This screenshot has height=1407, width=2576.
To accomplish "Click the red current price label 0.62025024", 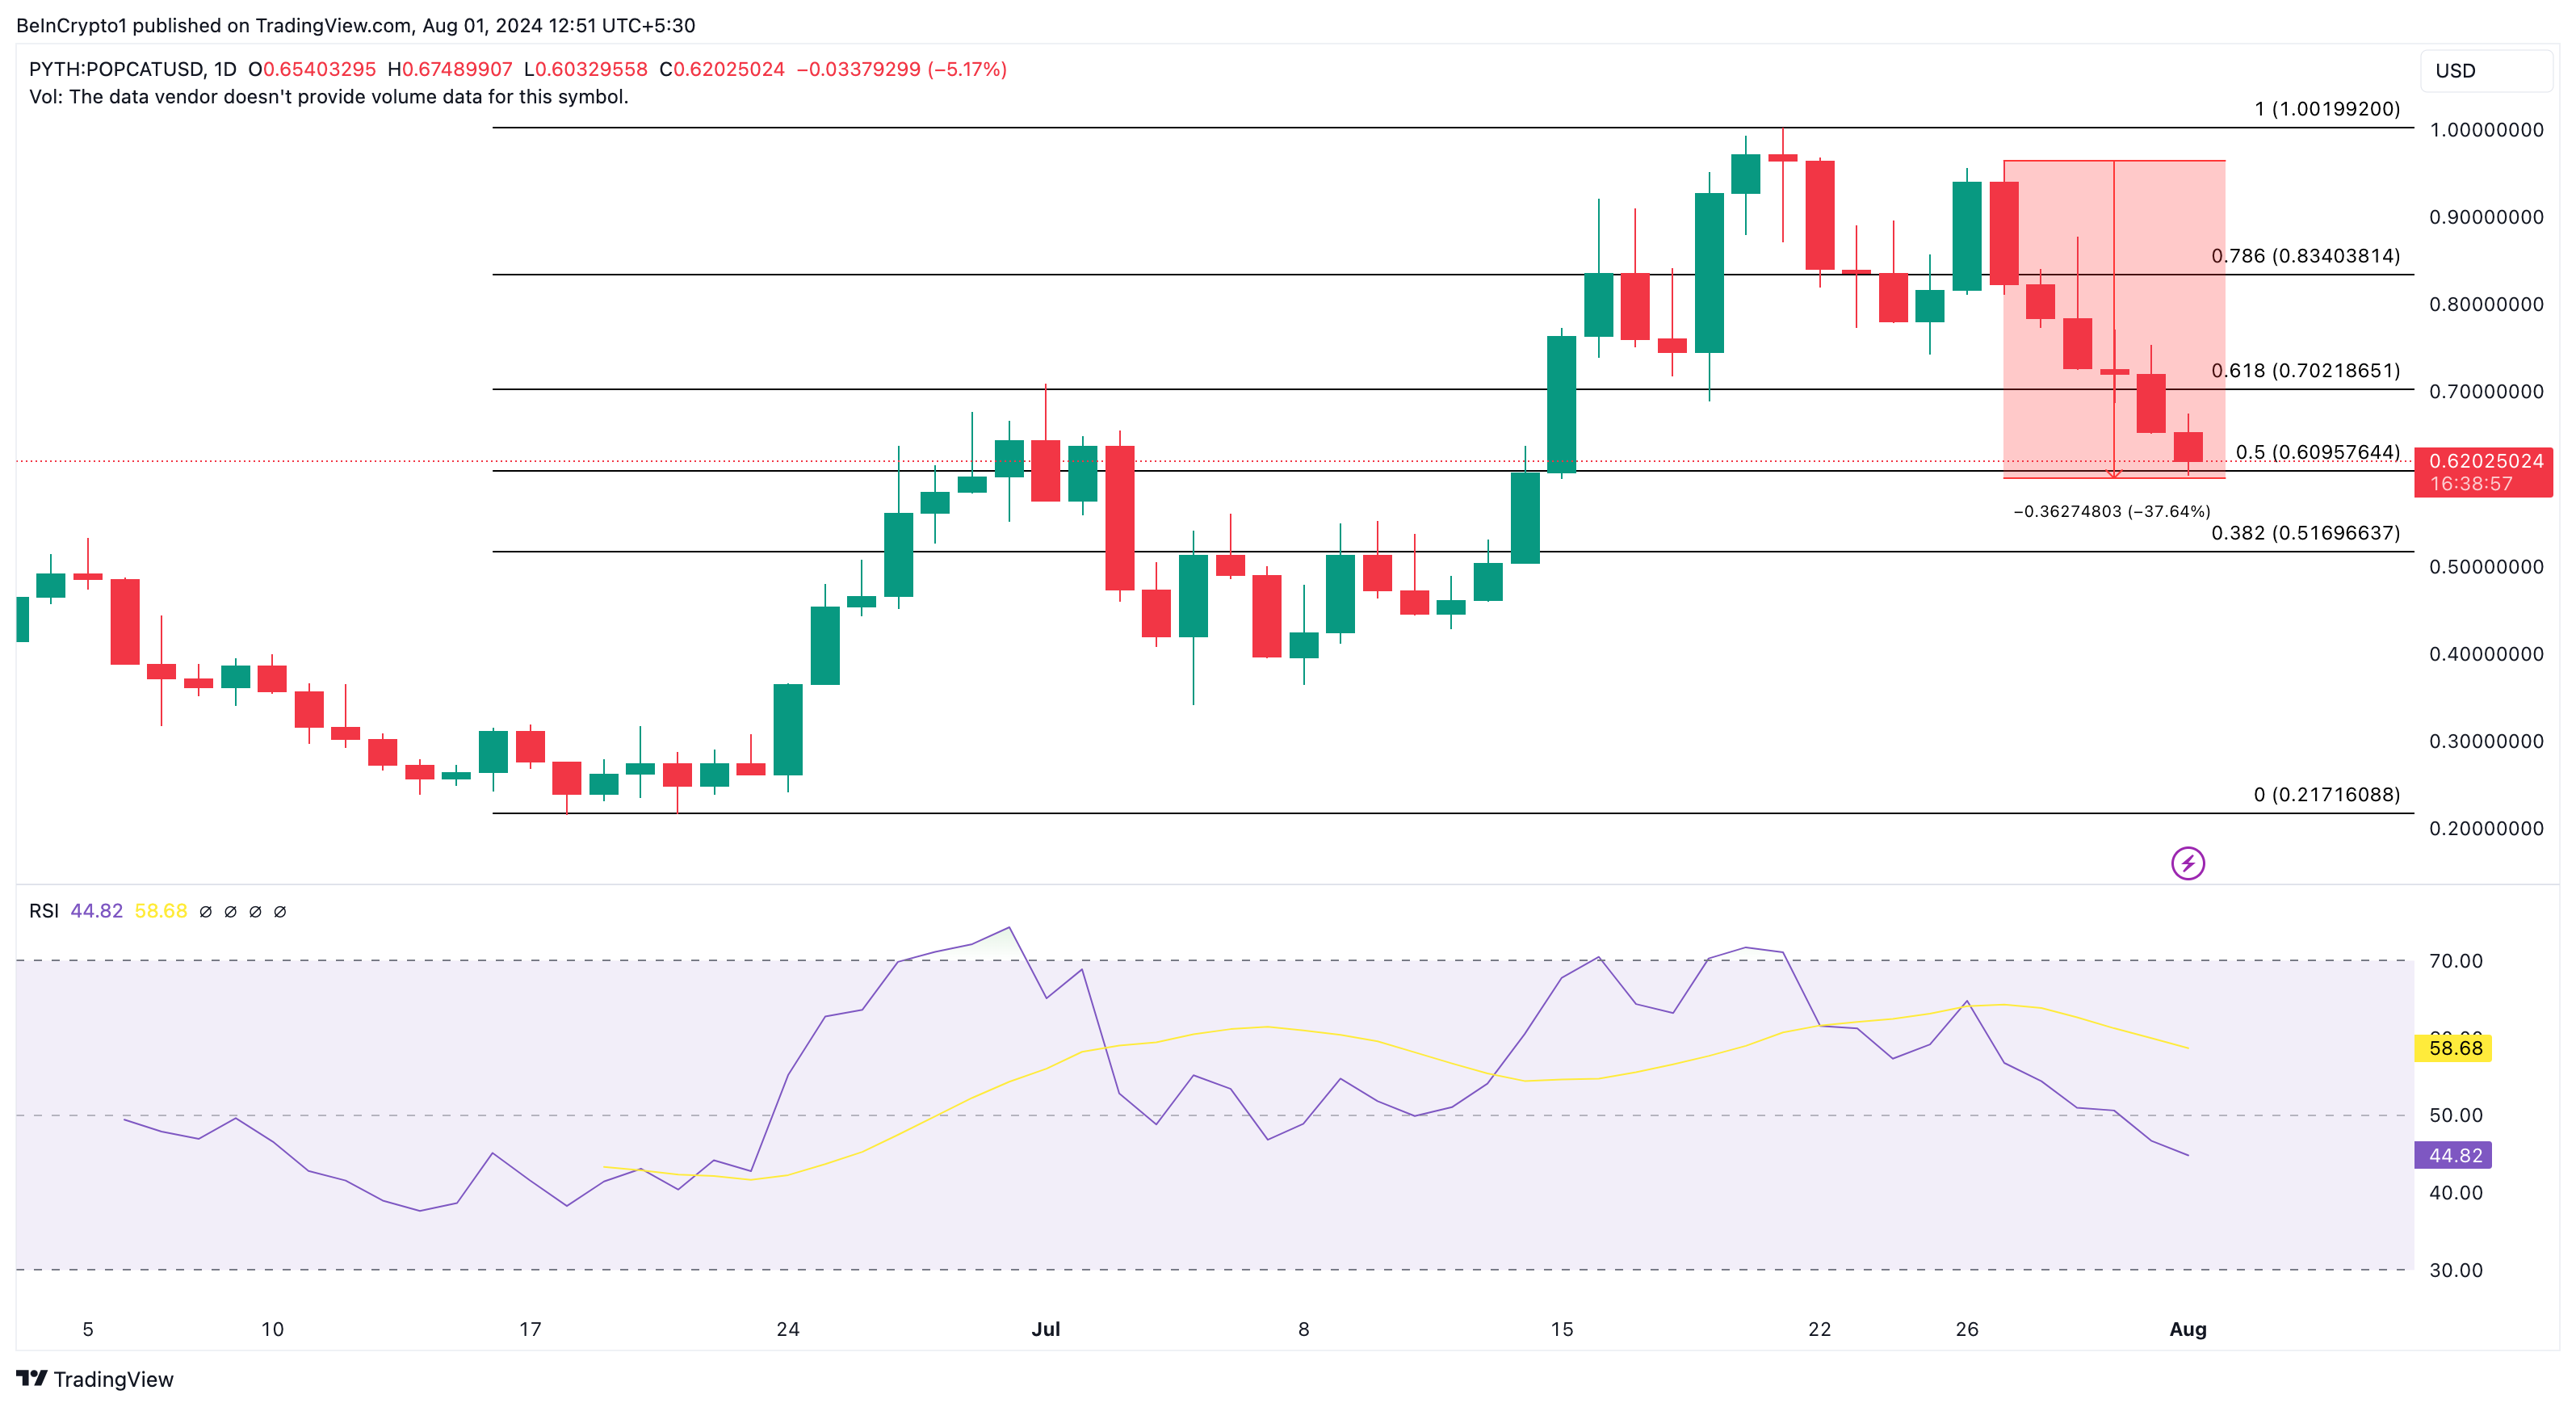I will coord(2485,461).
